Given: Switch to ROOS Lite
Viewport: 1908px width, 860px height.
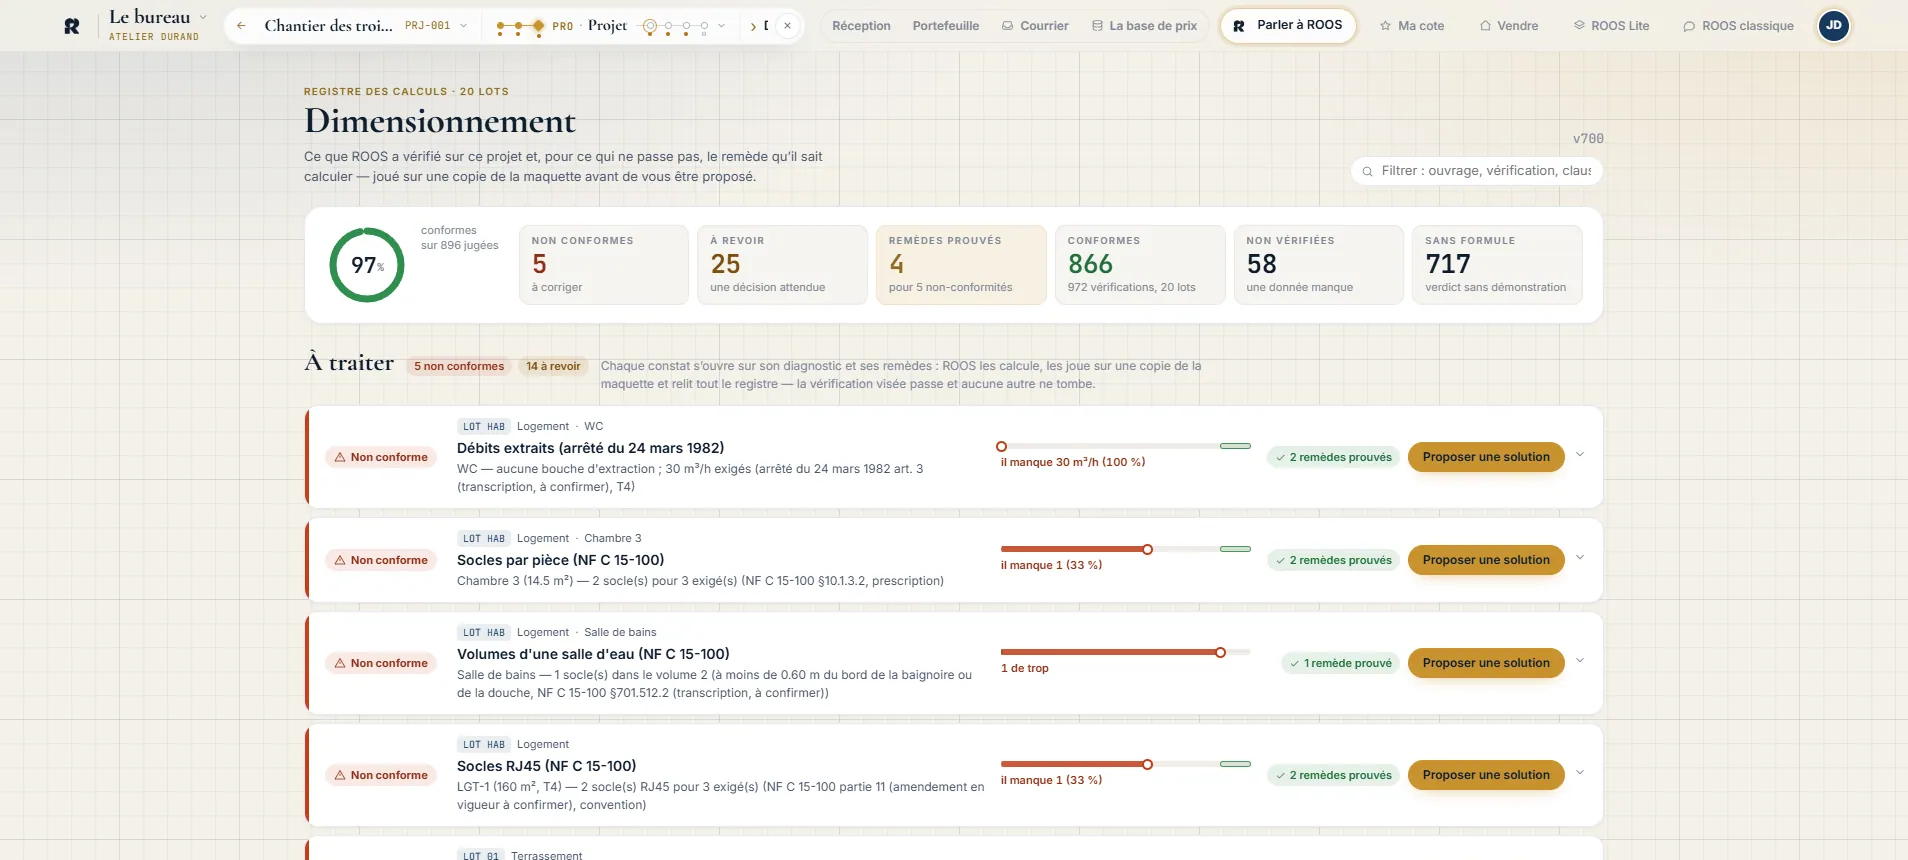Looking at the screenshot, I should pyautogui.click(x=1611, y=26).
